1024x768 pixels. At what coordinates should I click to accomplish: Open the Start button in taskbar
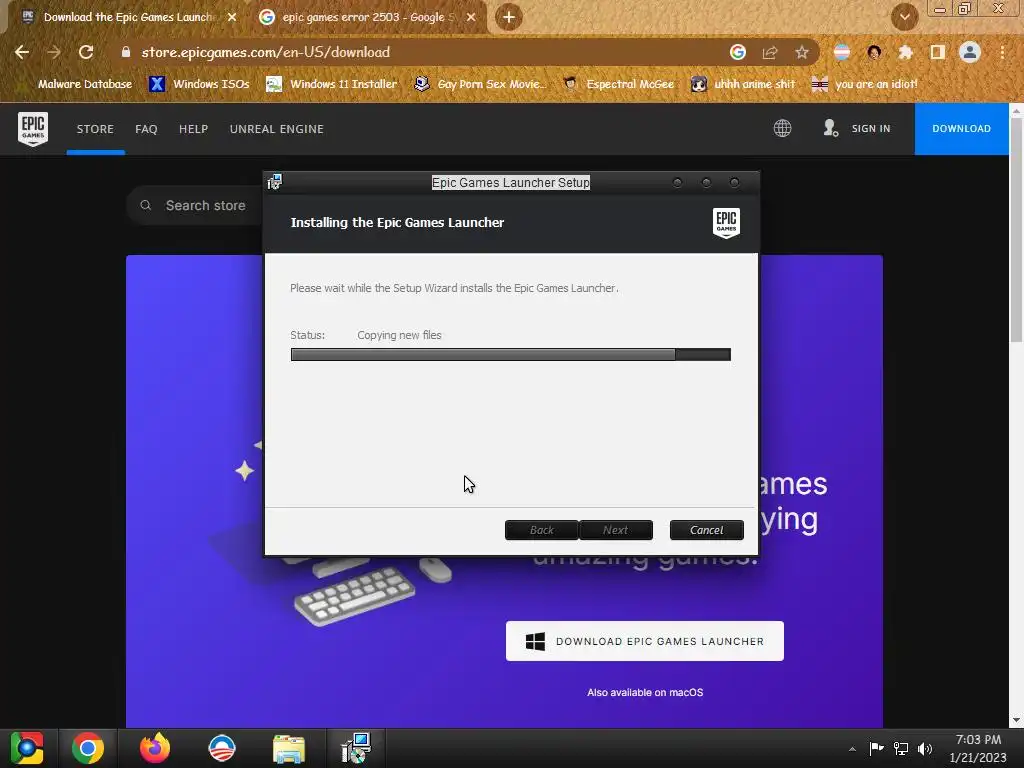[27, 748]
